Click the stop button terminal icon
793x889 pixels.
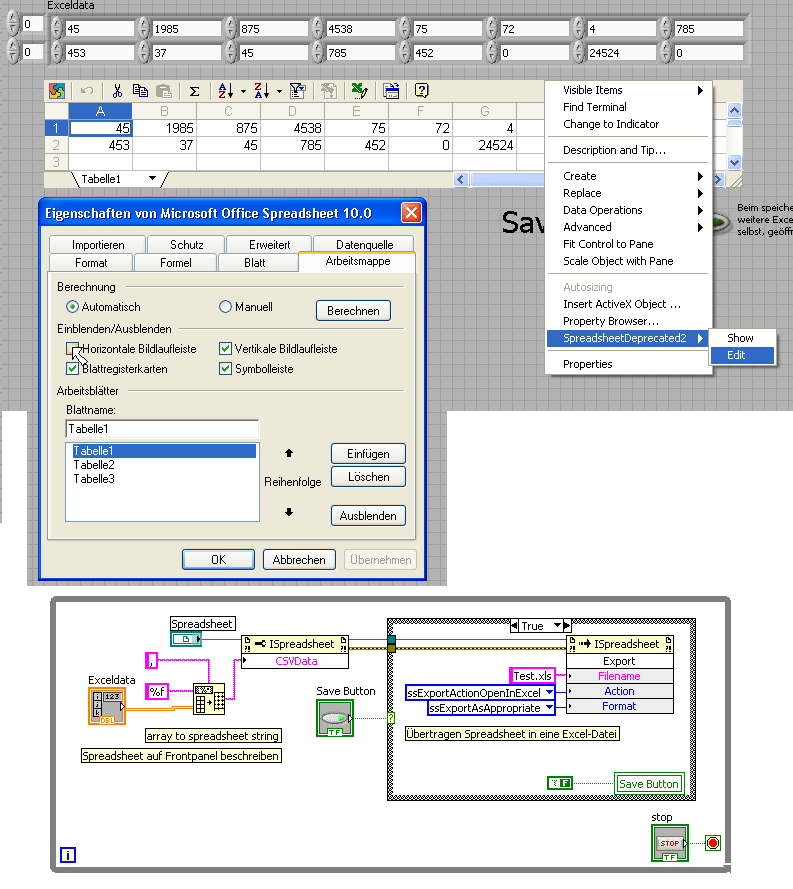670,843
